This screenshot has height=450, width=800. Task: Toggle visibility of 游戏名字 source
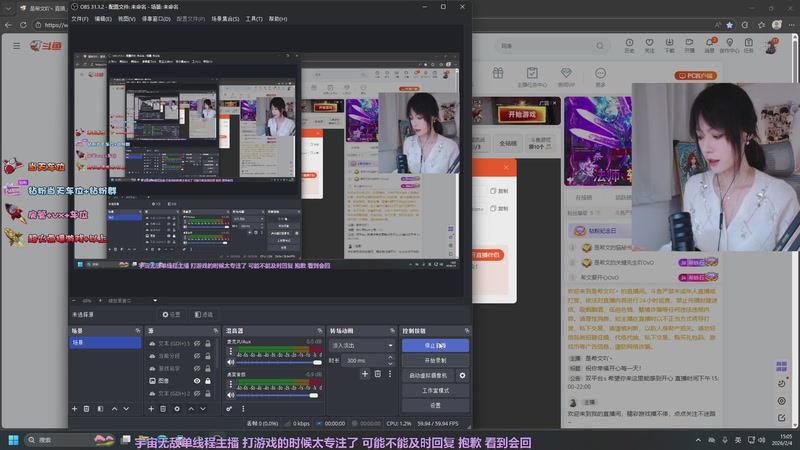click(197, 368)
